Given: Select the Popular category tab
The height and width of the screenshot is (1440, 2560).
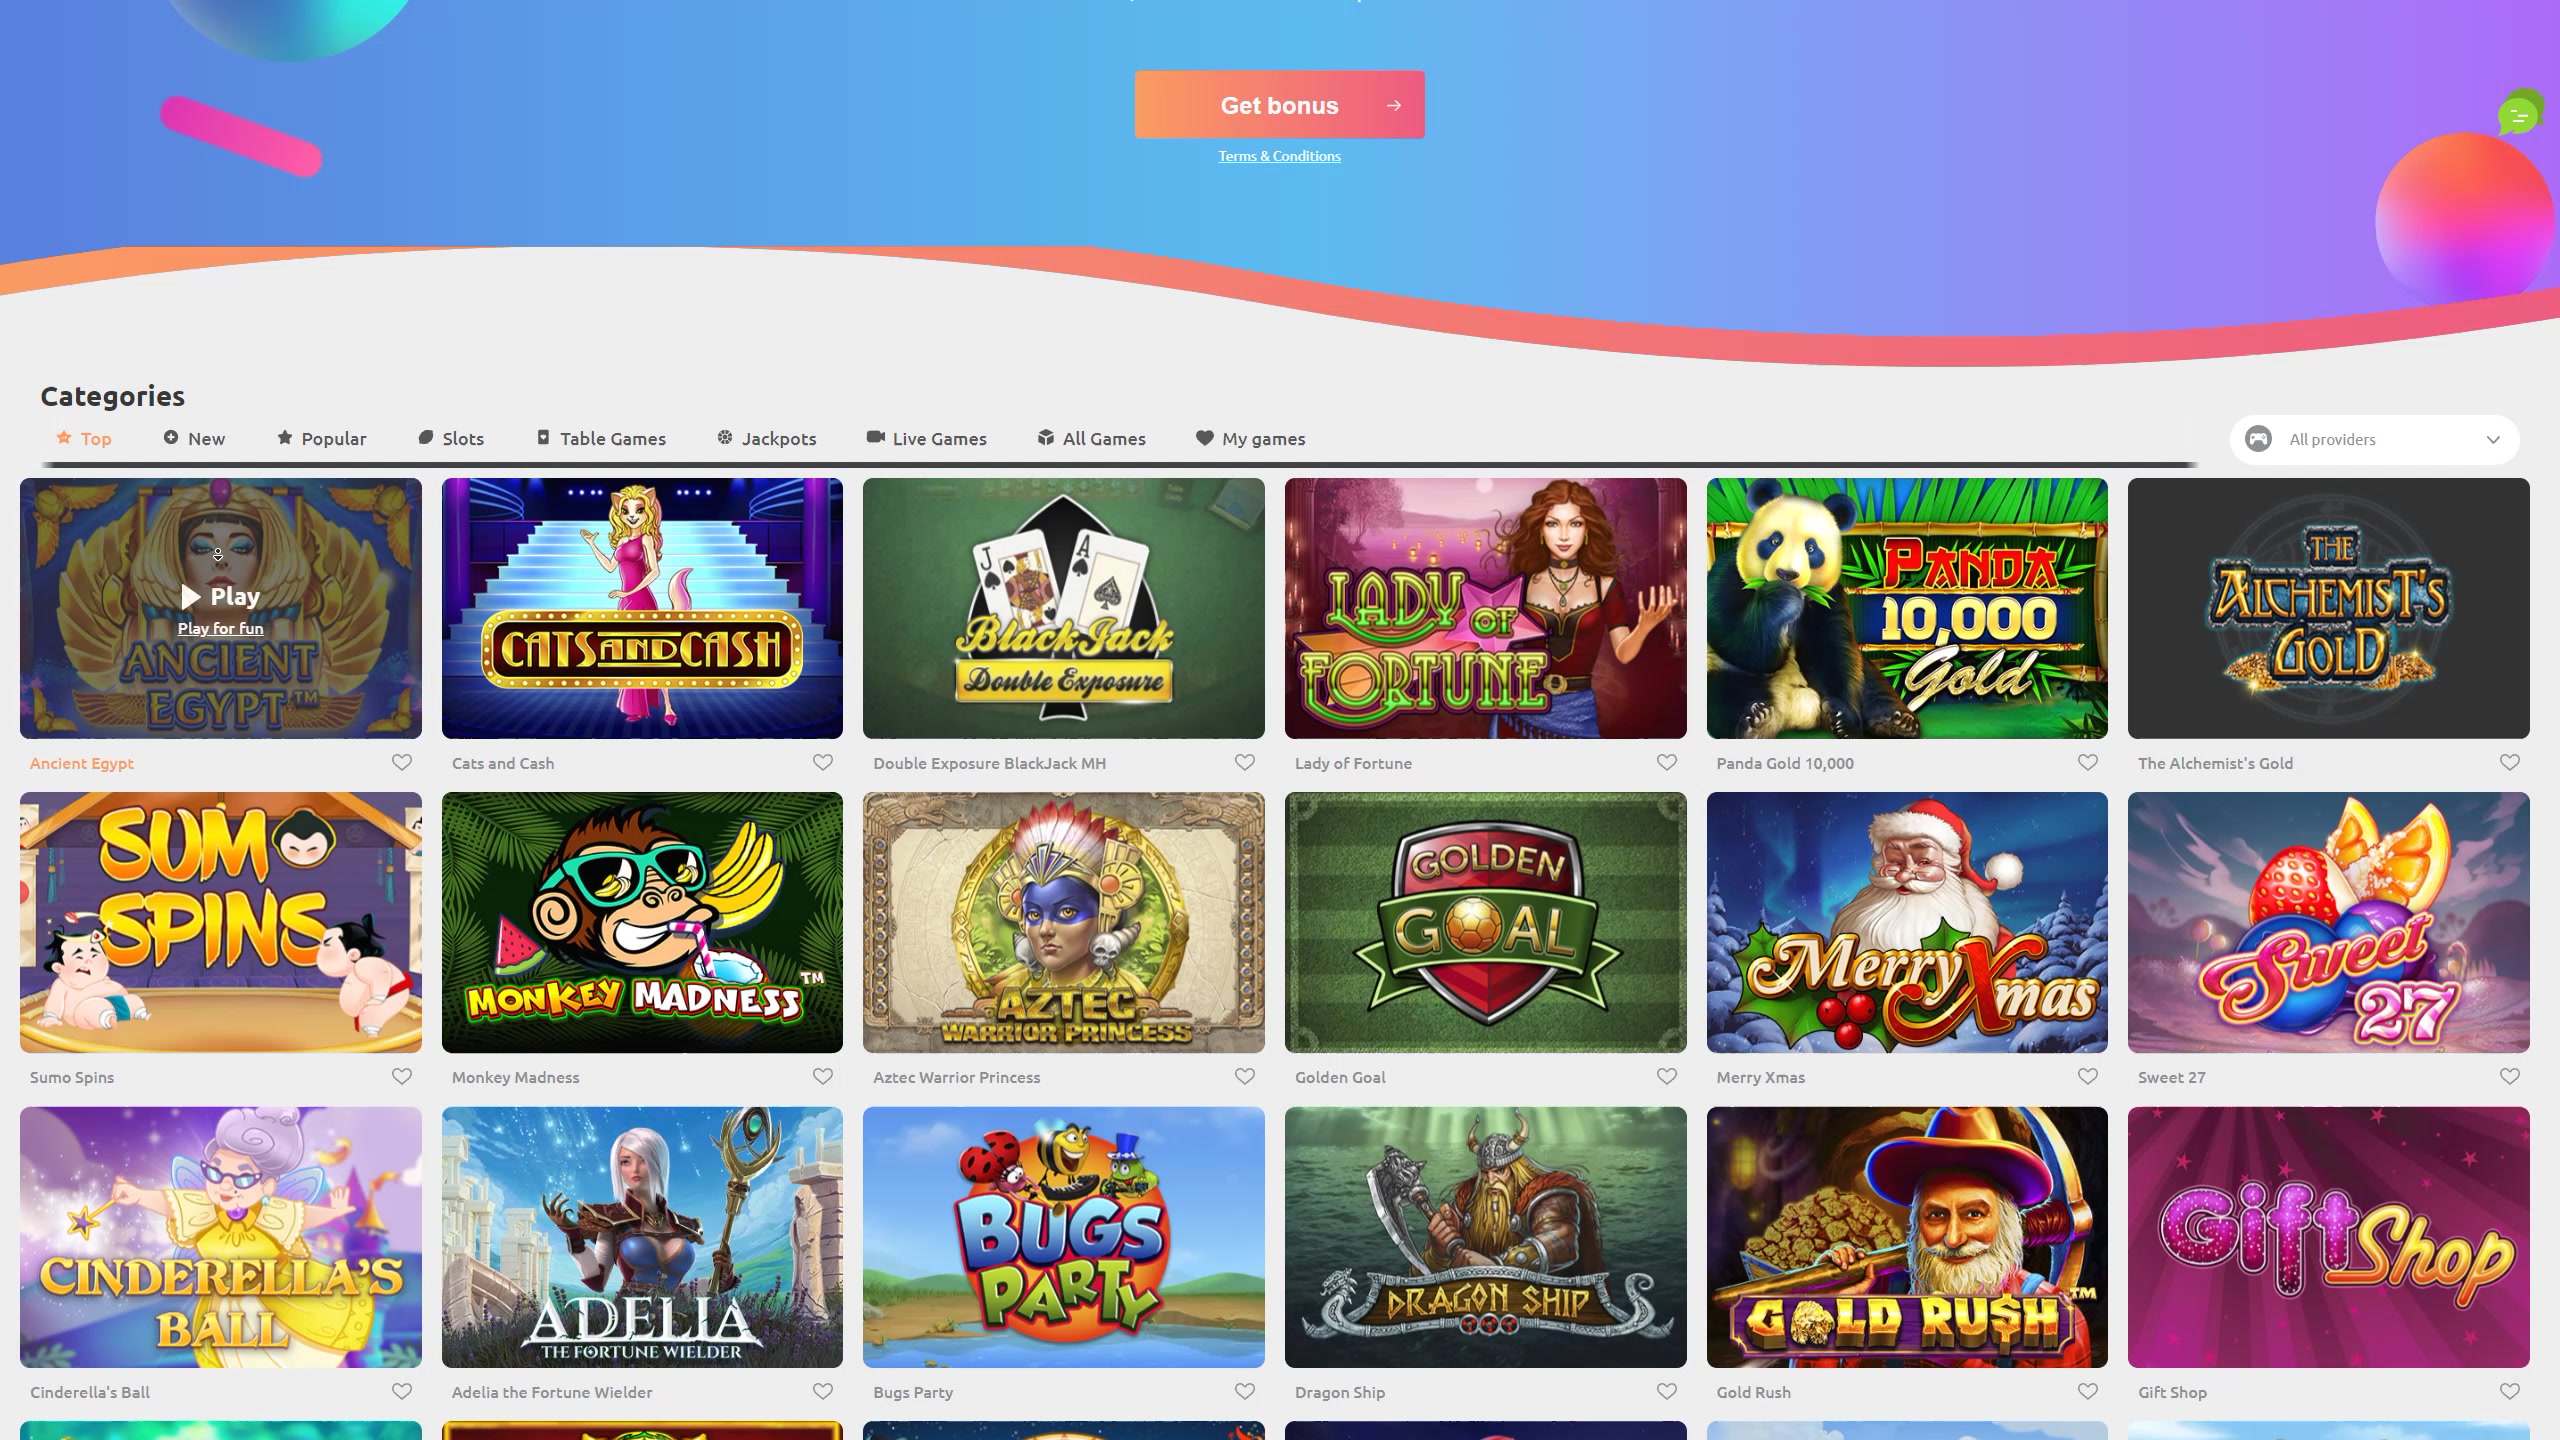Looking at the screenshot, I should pos(322,438).
